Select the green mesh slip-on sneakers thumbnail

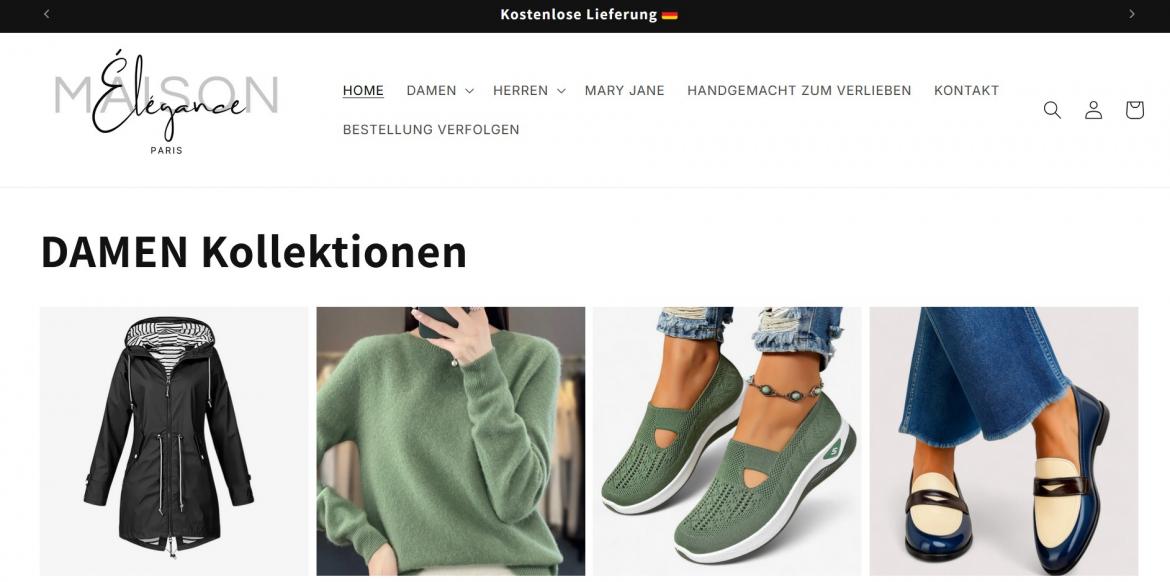pyautogui.click(x=727, y=441)
